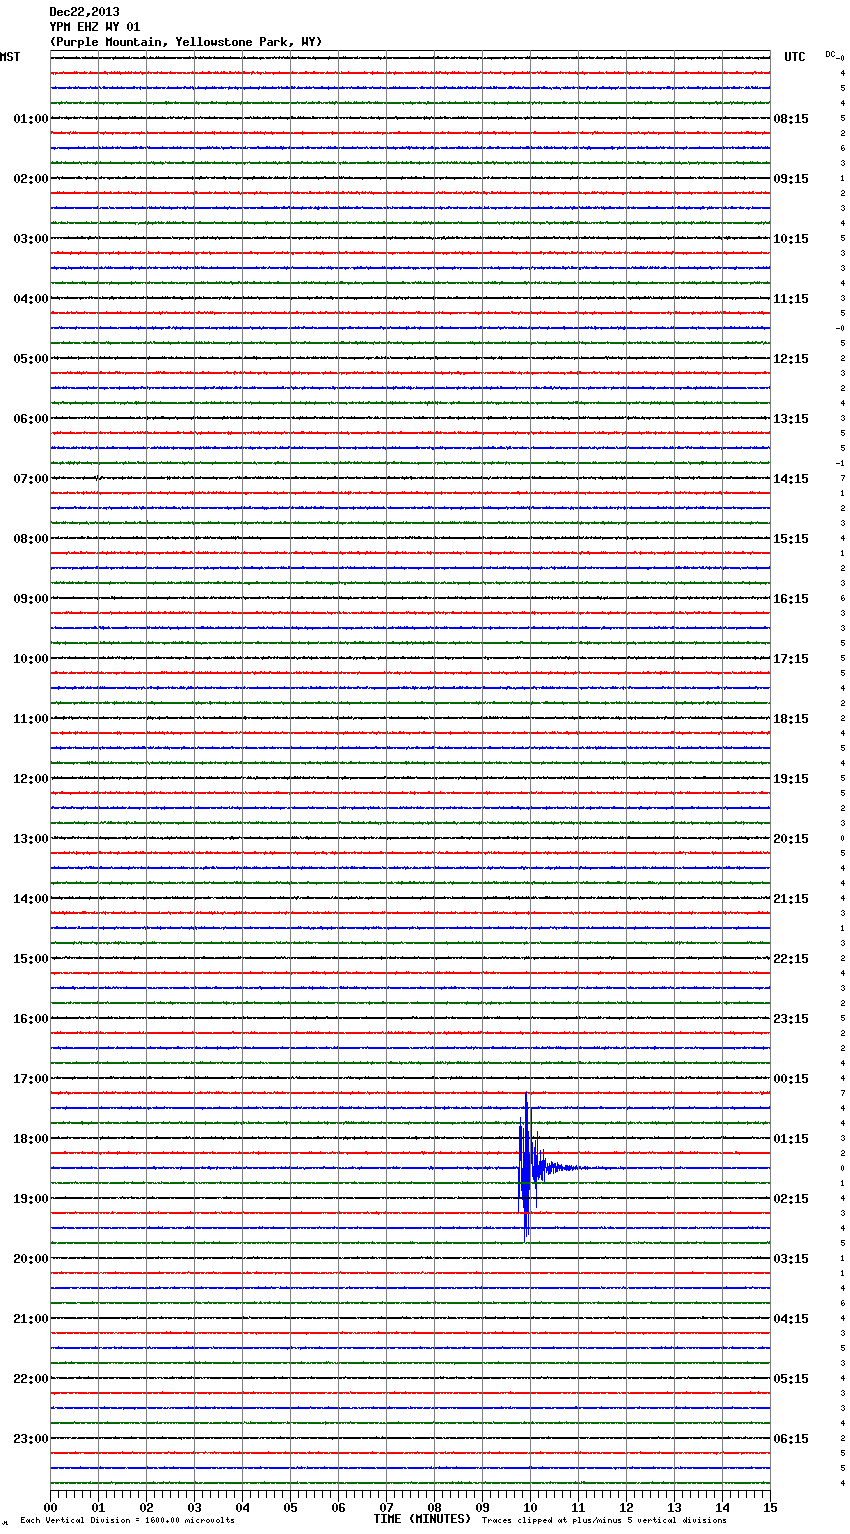Select the 05:00 MST time label

click(31, 359)
